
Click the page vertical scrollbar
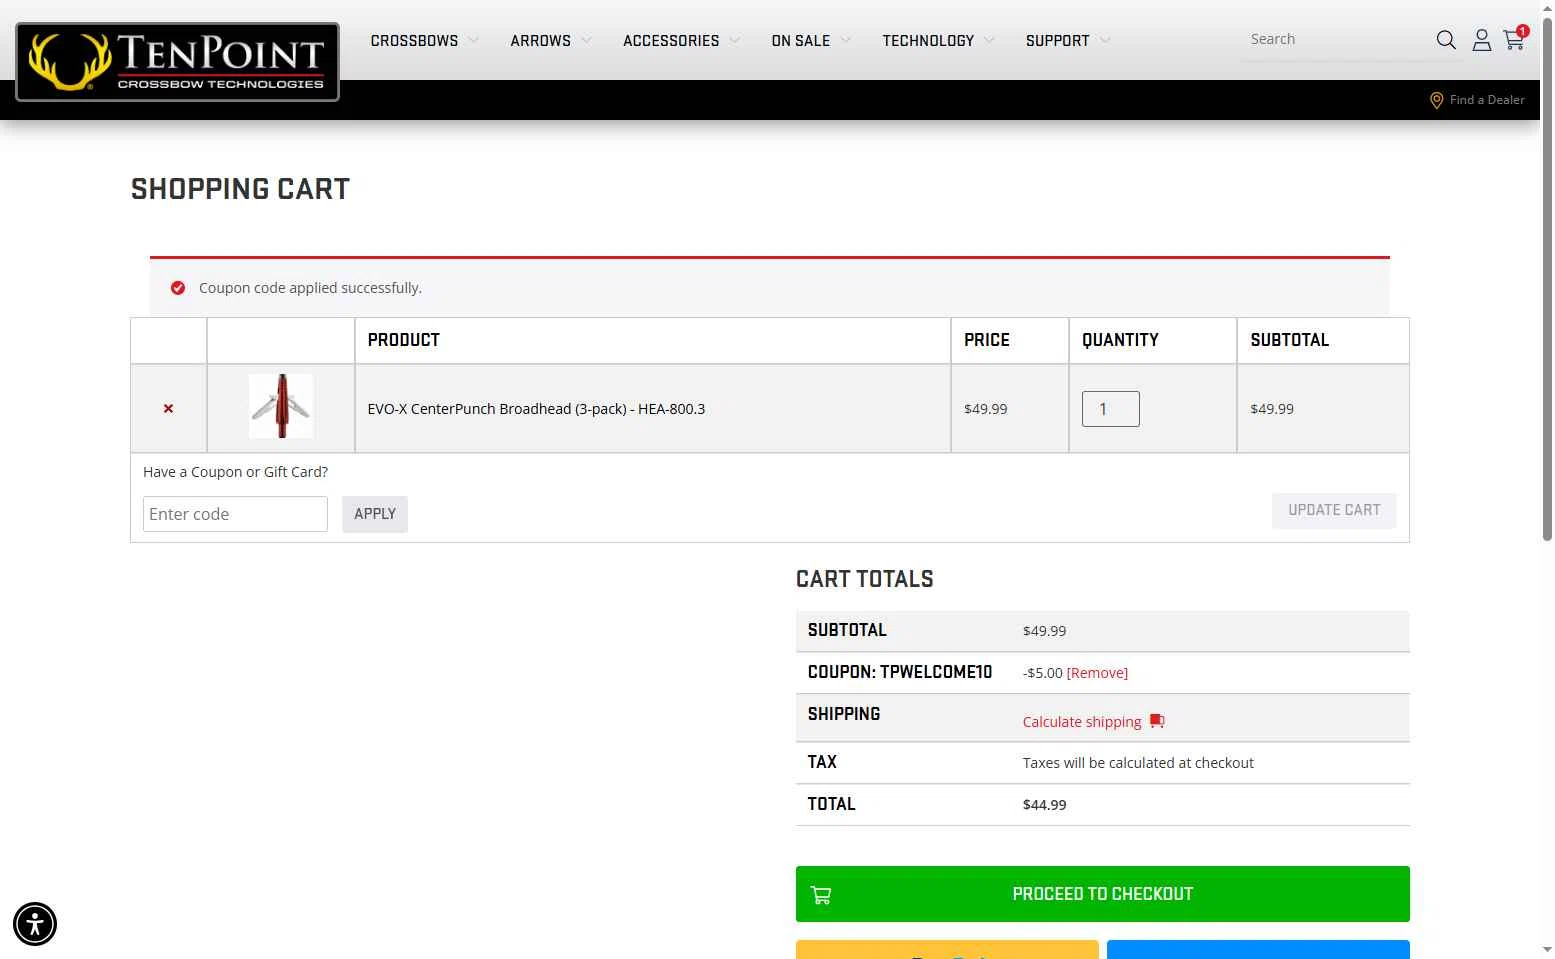point(1547,280)
